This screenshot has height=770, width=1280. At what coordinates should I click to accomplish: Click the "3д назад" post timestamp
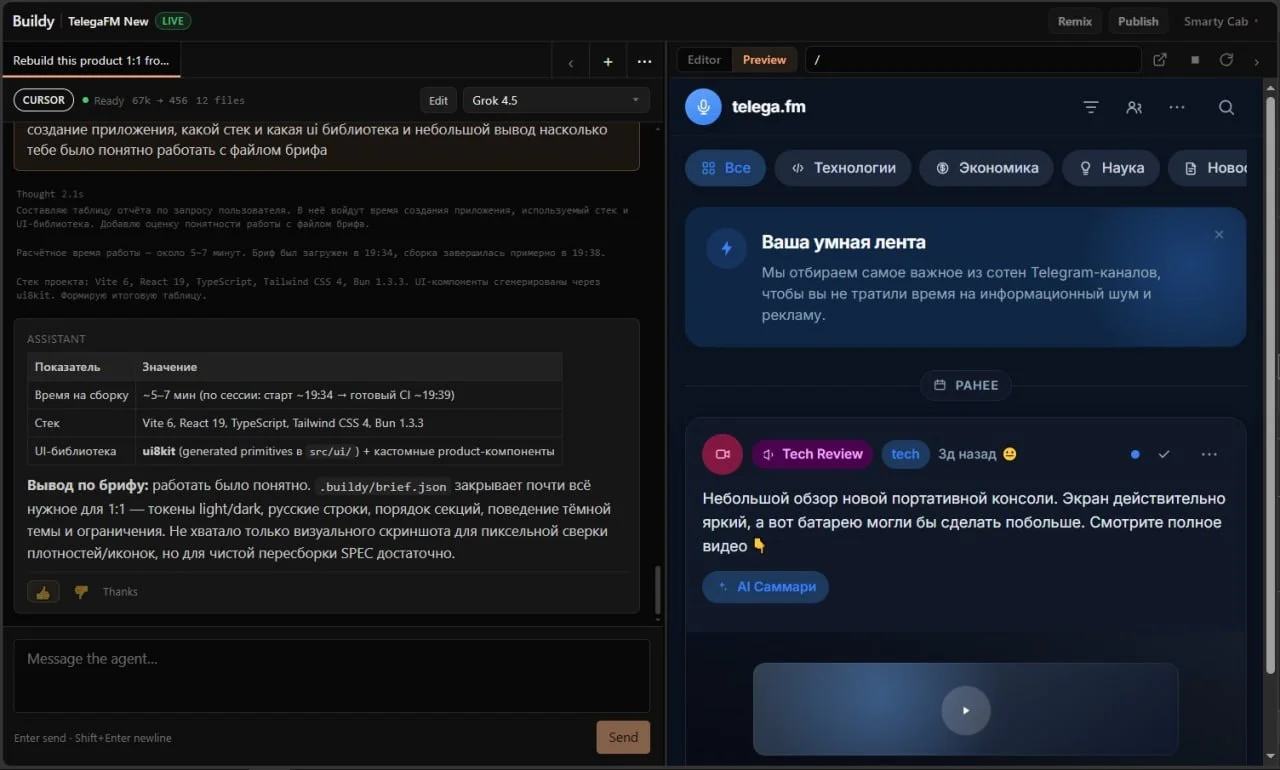pyautogui.click(x=967, y=454)
